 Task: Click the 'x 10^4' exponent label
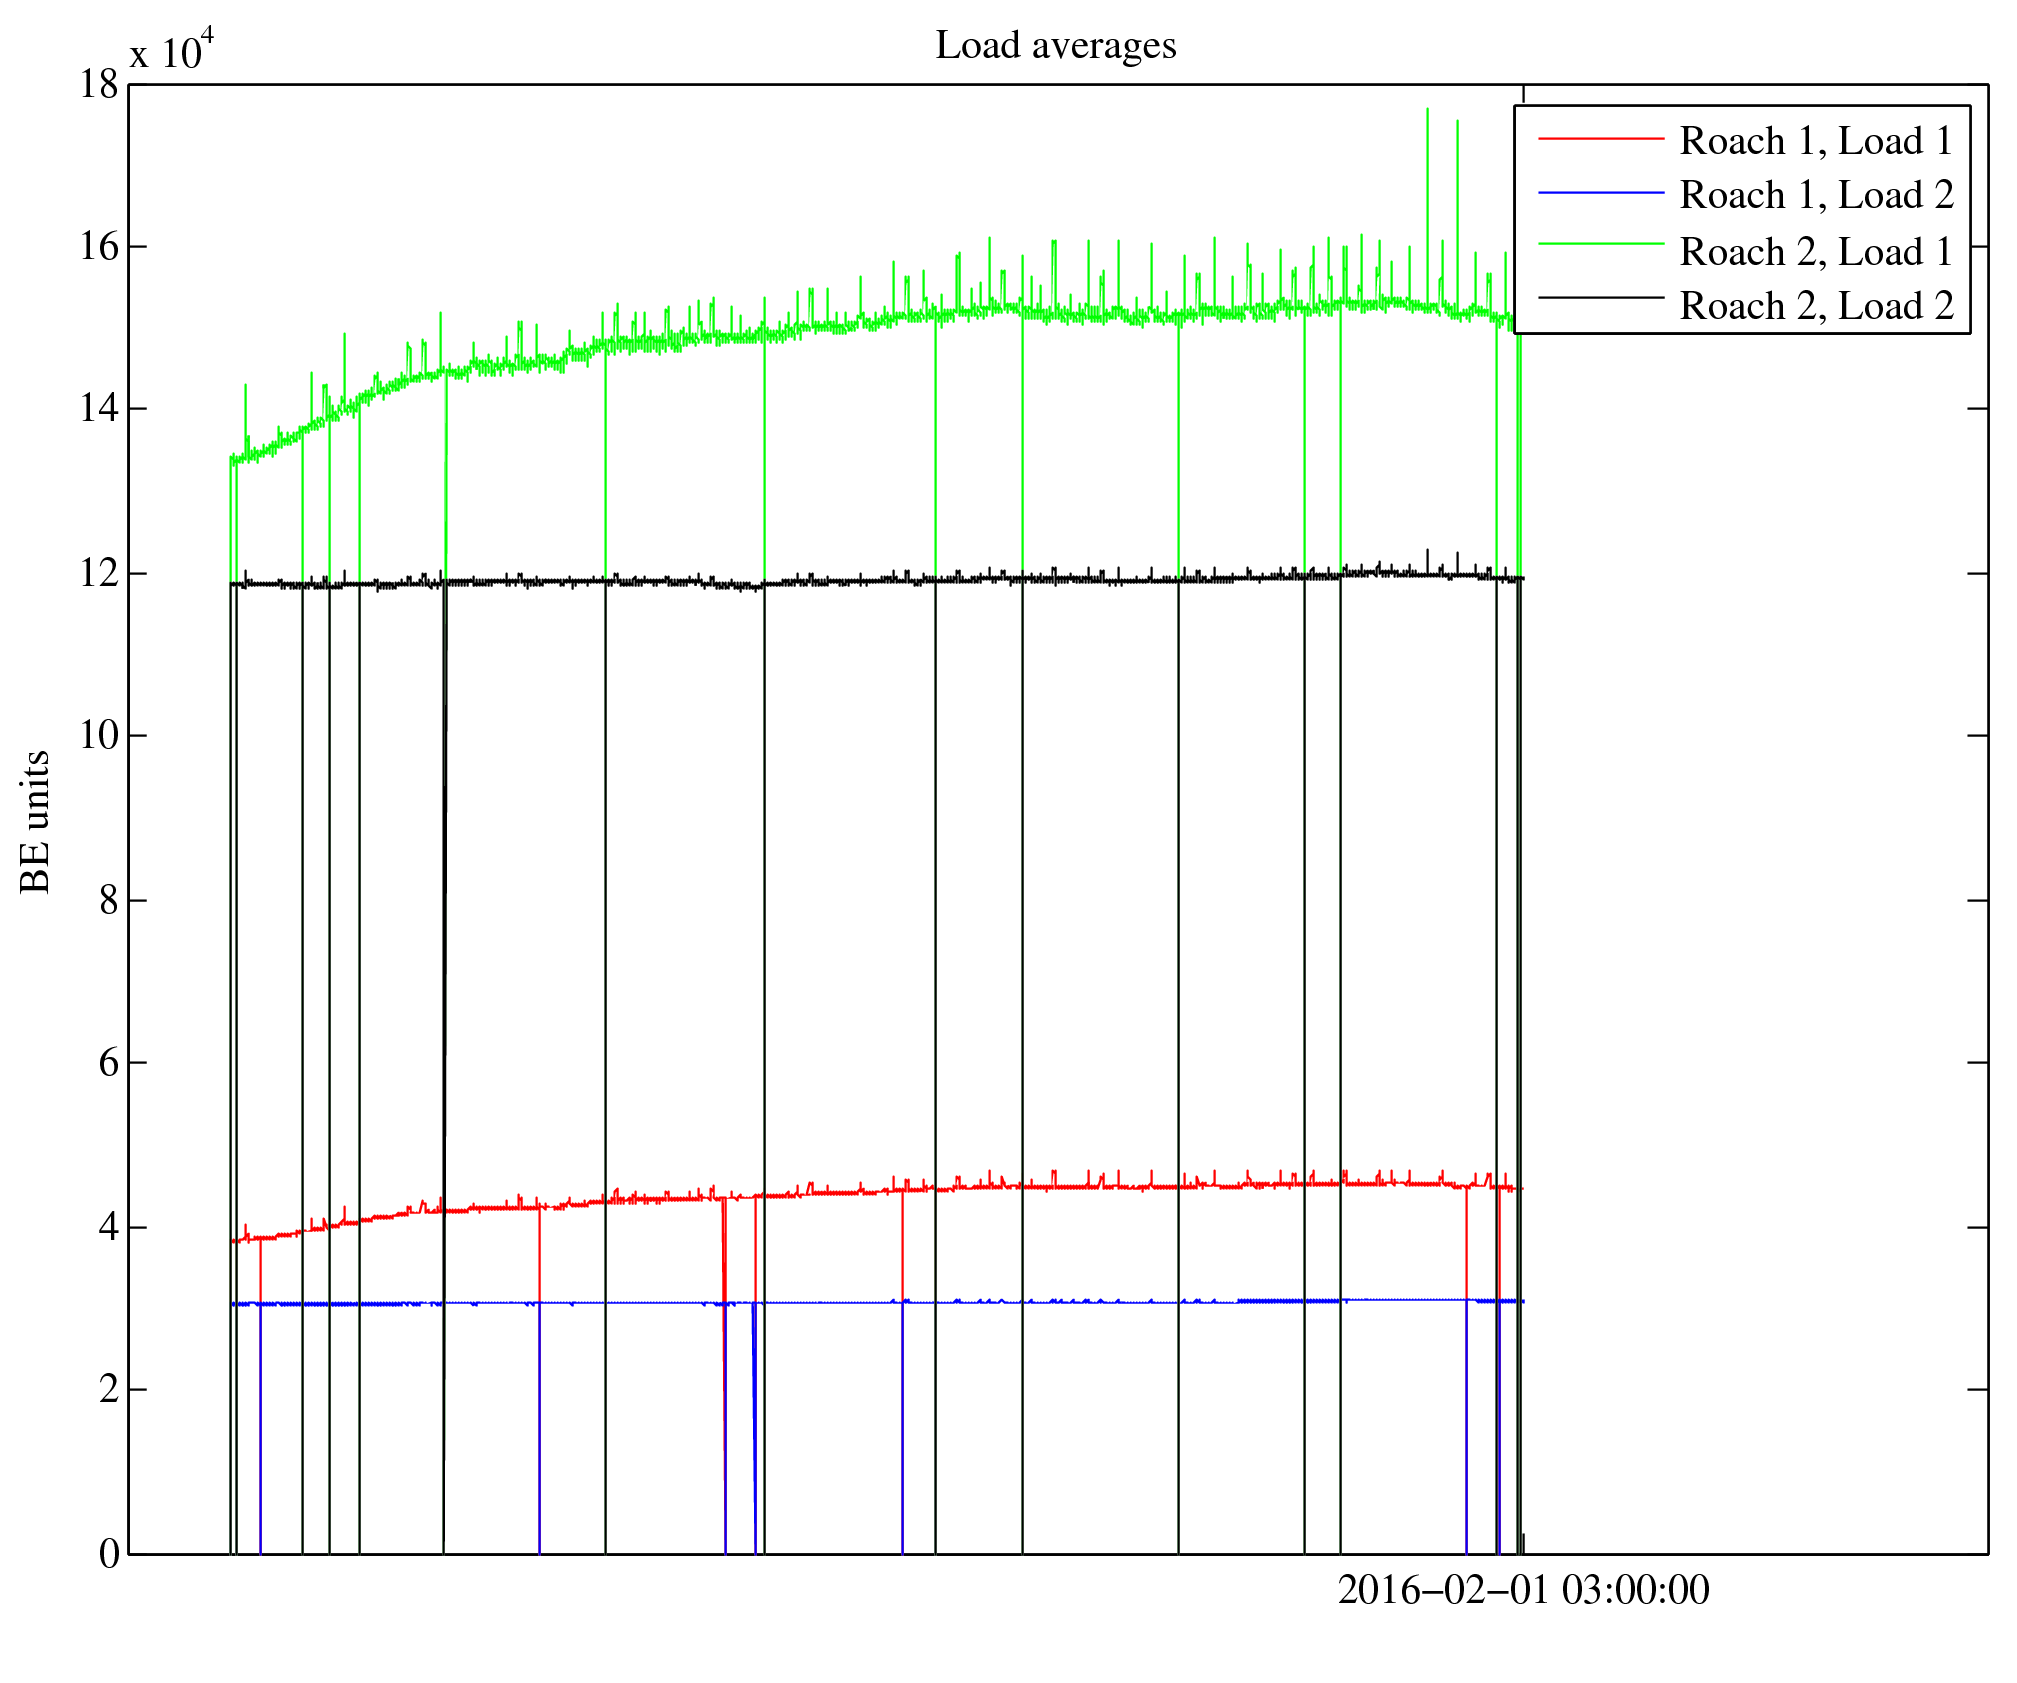click(x=171, y=50)
